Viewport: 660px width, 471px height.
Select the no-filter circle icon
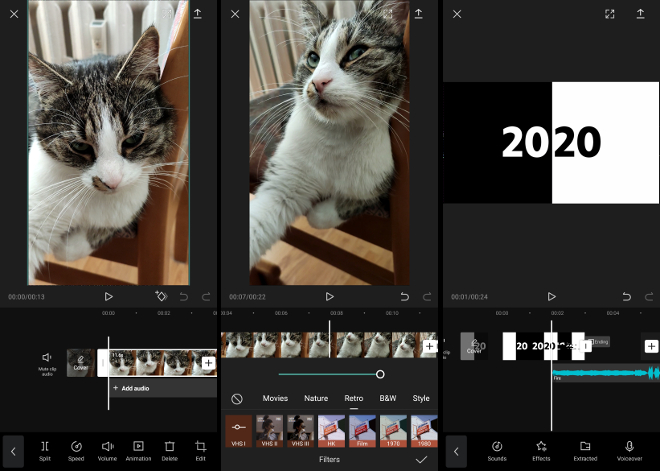pos(237,398)
